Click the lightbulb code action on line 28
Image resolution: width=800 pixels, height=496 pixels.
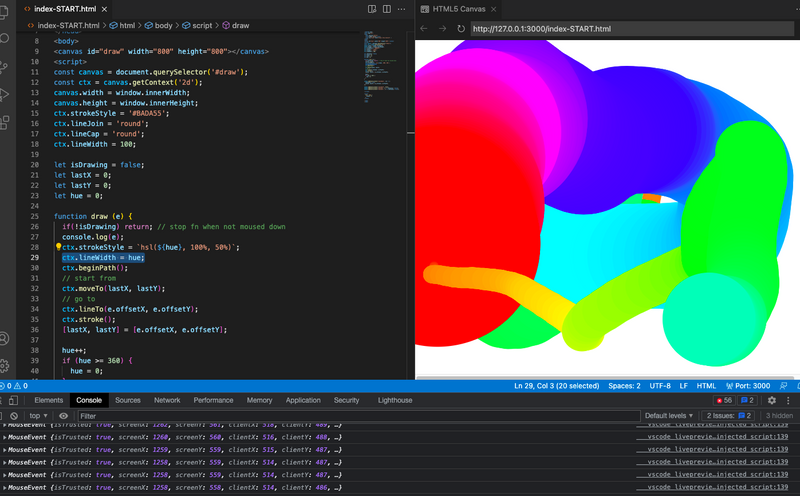(58, 246)
